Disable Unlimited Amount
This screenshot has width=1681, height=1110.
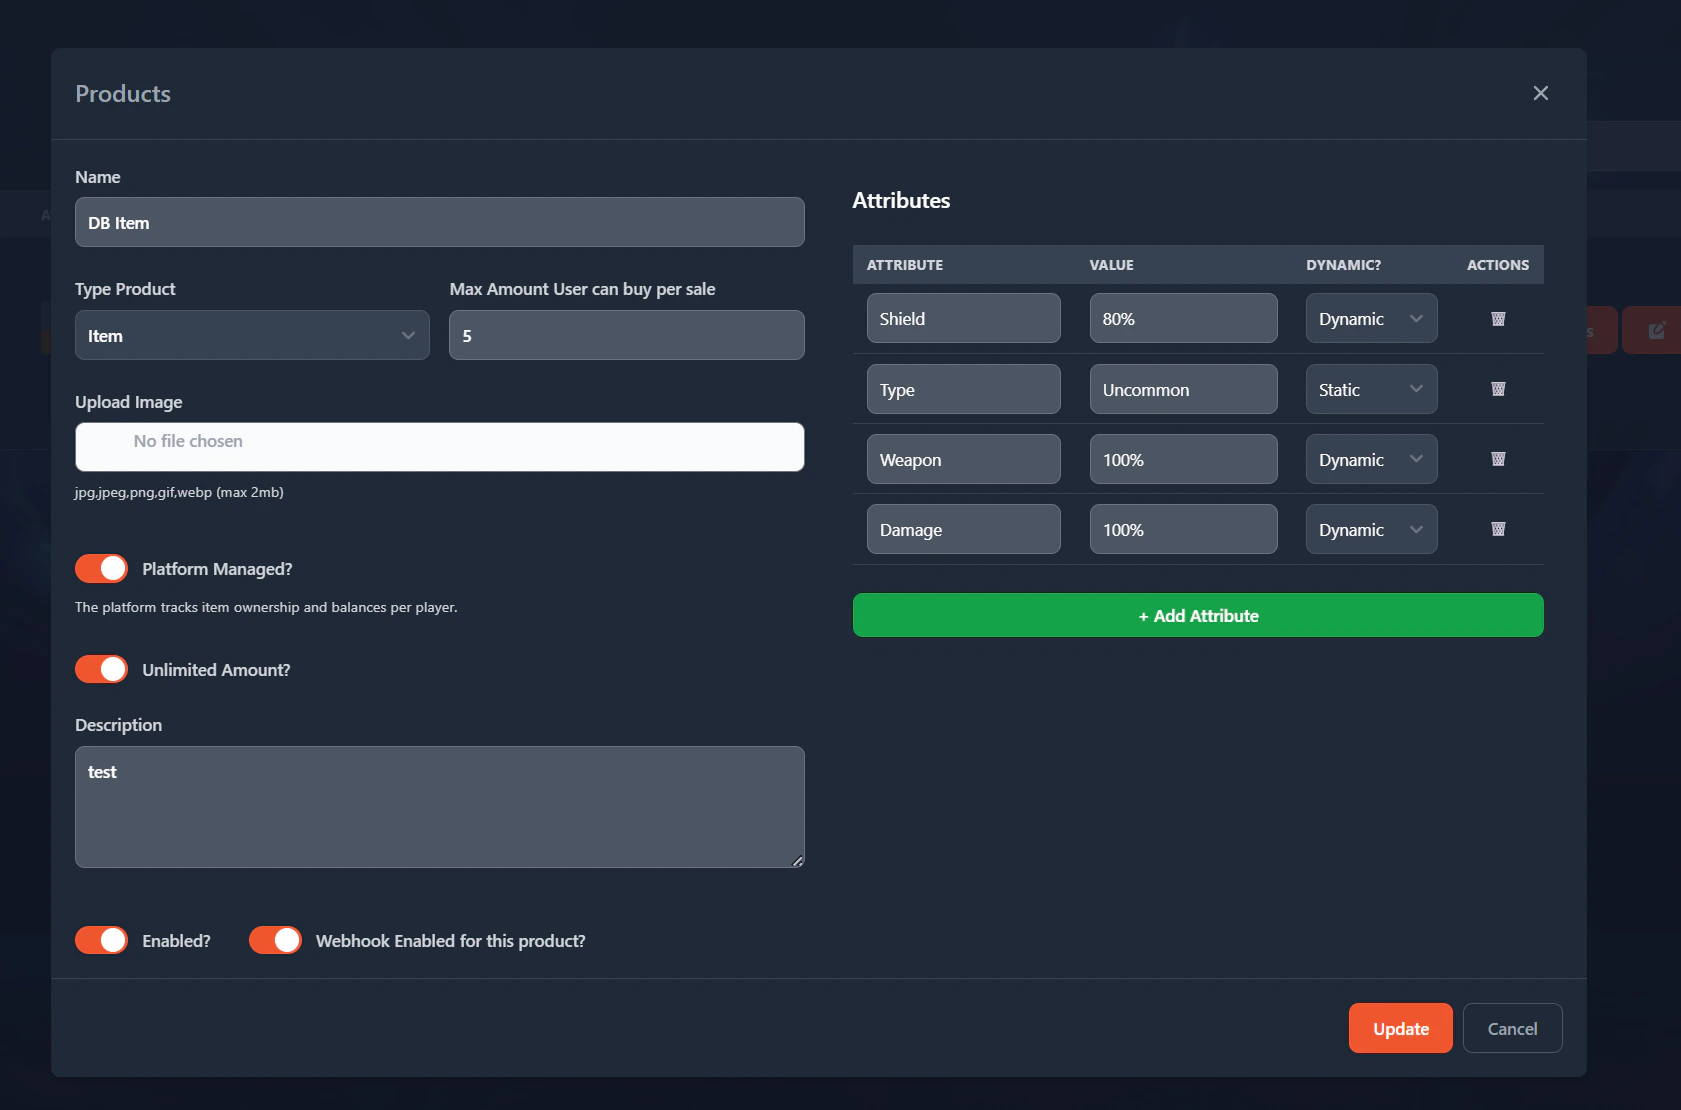pos(100,668)
